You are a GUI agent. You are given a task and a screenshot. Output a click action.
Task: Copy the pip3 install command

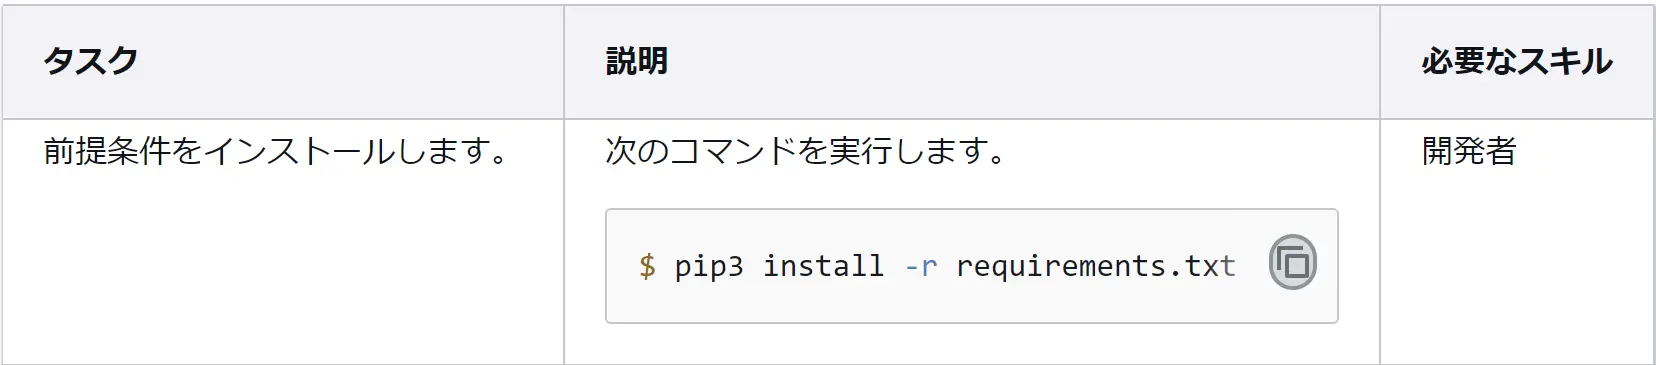[1292, 263]
